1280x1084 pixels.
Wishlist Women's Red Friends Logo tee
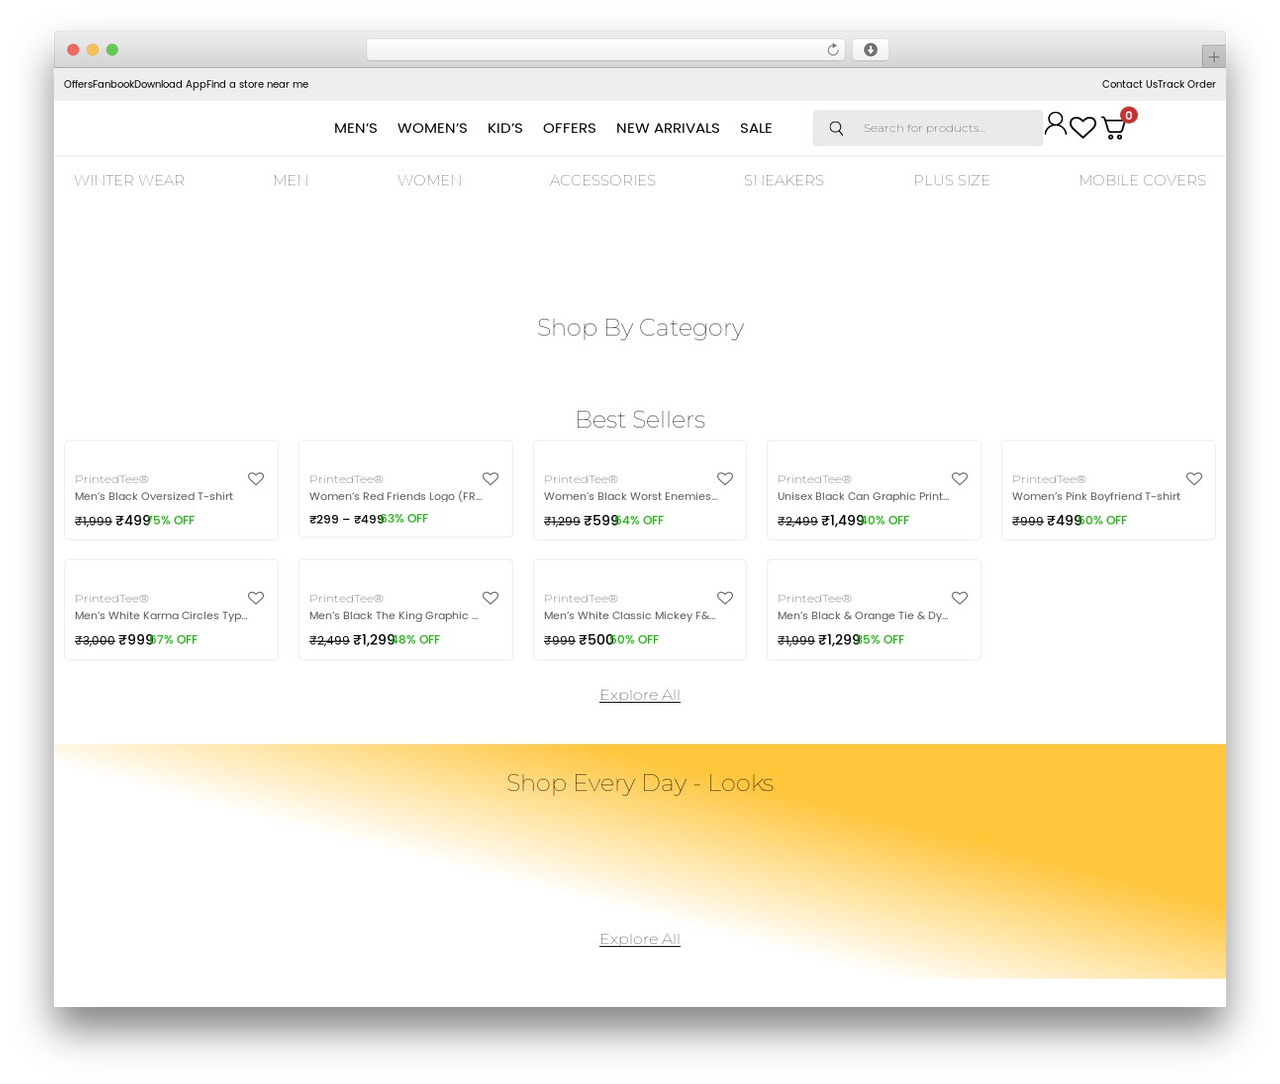(490, 479)
